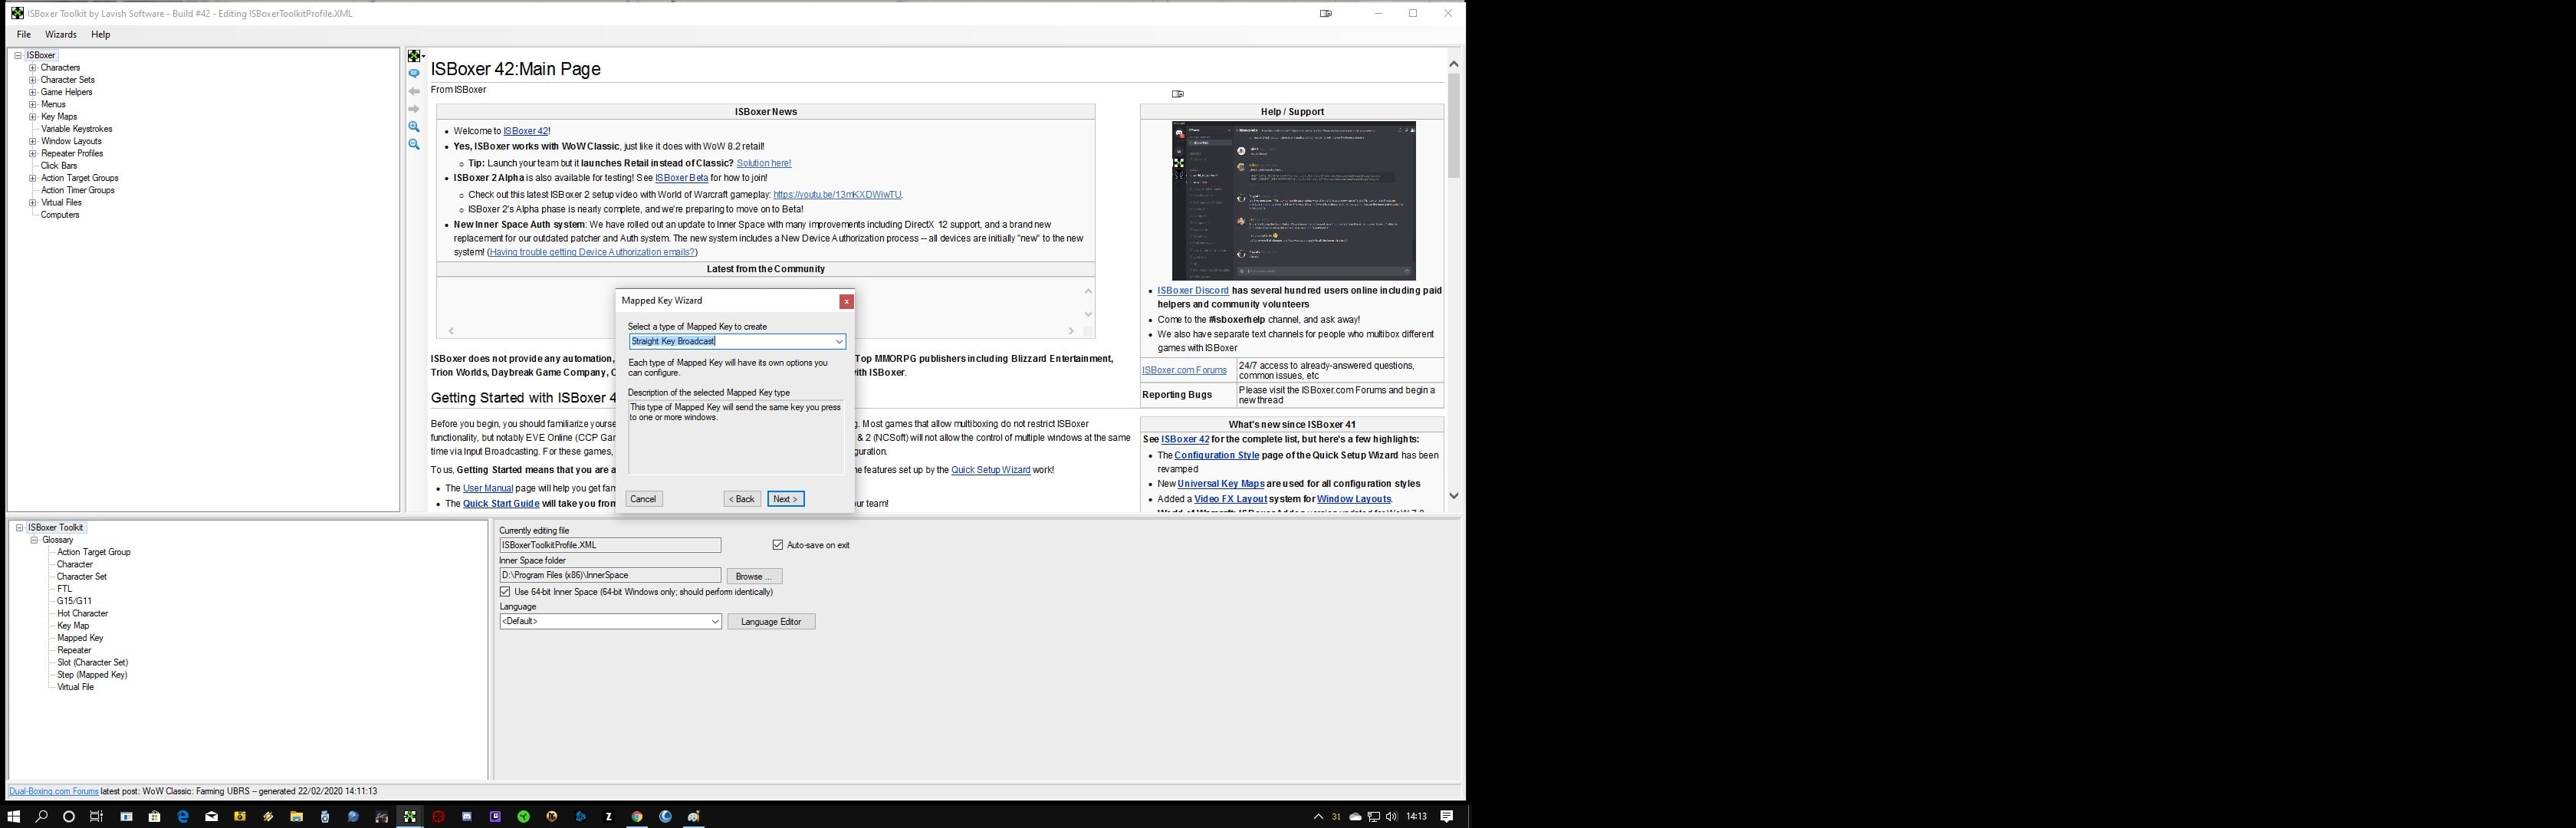This screenshot has height=828, width=2576.
Task: Toggle Auto-save on exit checkbox
Action: coord(778,545)
